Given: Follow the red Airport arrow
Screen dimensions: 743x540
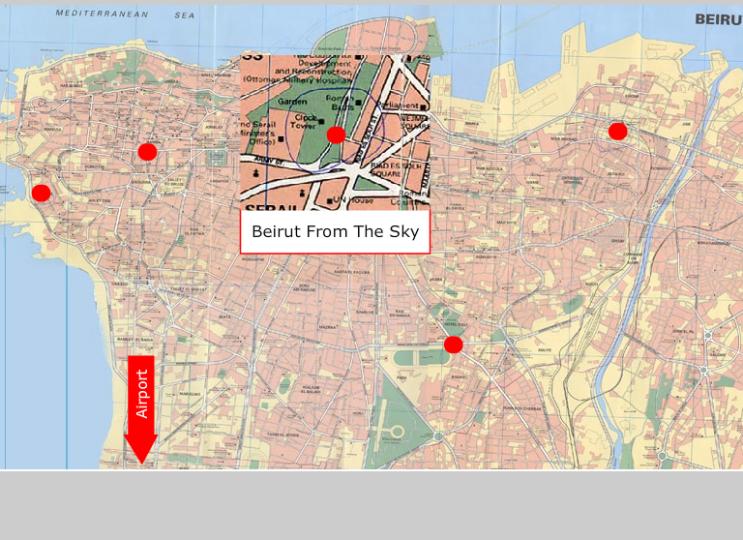Looking at the screenshot, I should click(141, 410).
